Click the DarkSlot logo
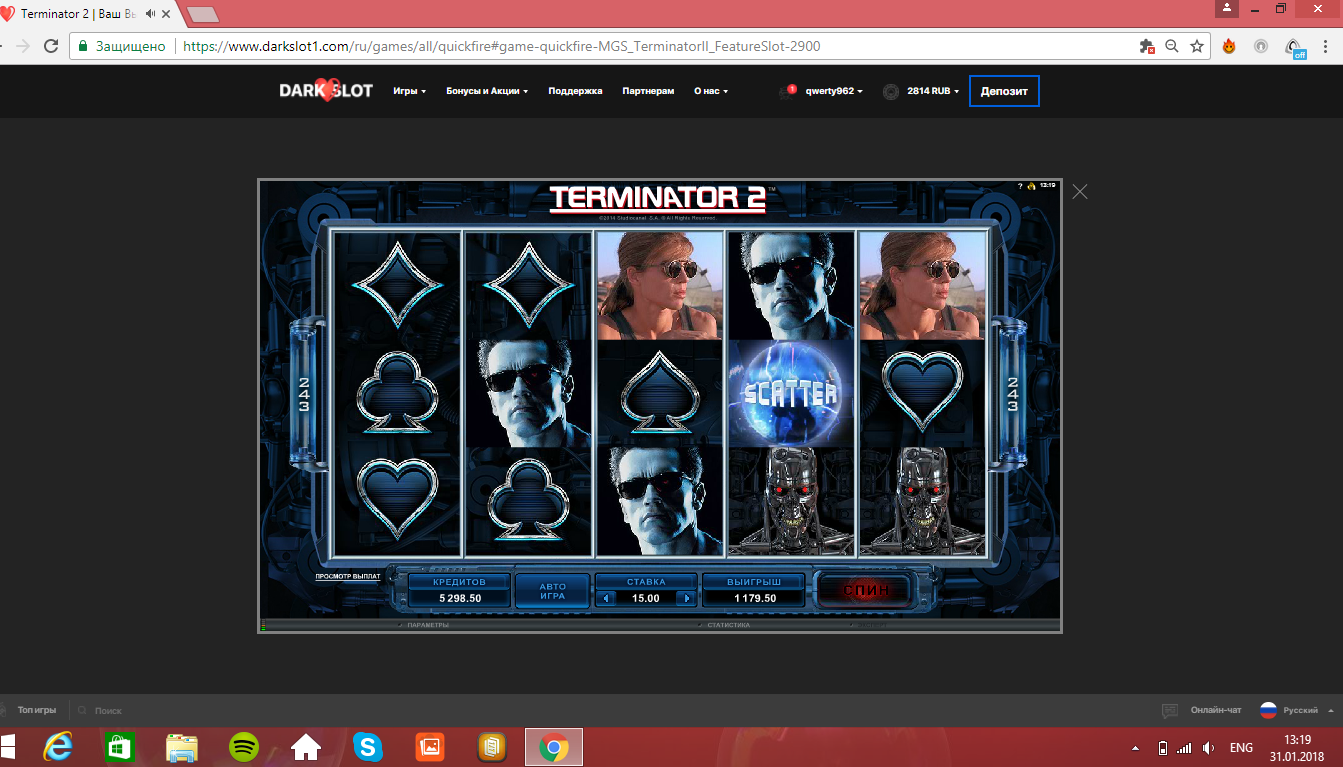 326,91
